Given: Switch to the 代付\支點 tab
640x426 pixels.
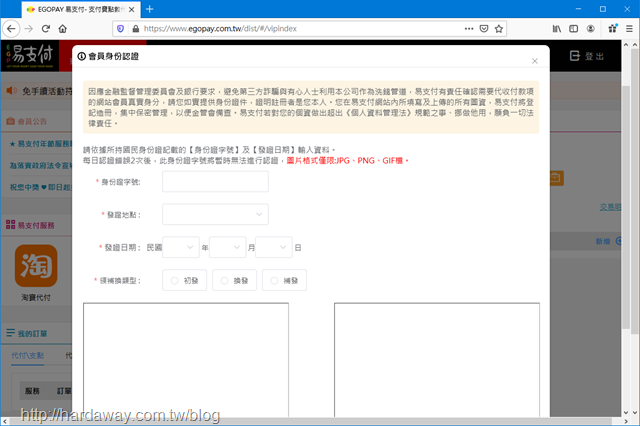Looking at the screenshot, I should tap(27, 355).
